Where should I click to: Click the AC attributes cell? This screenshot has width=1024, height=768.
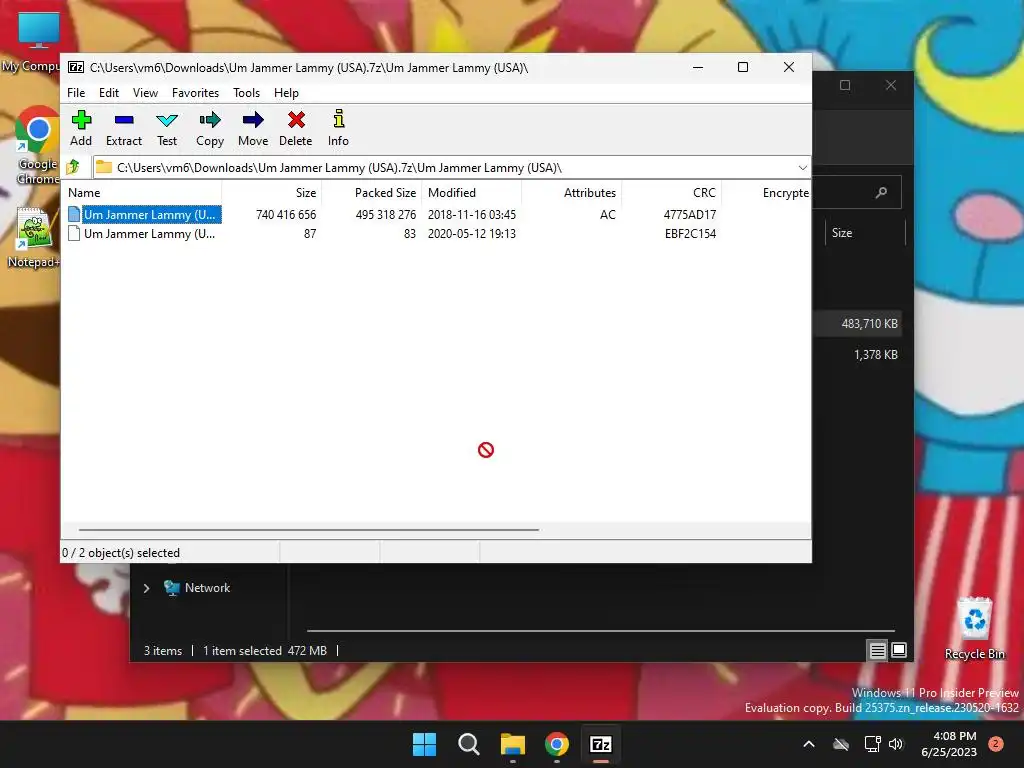coord(607,214)
